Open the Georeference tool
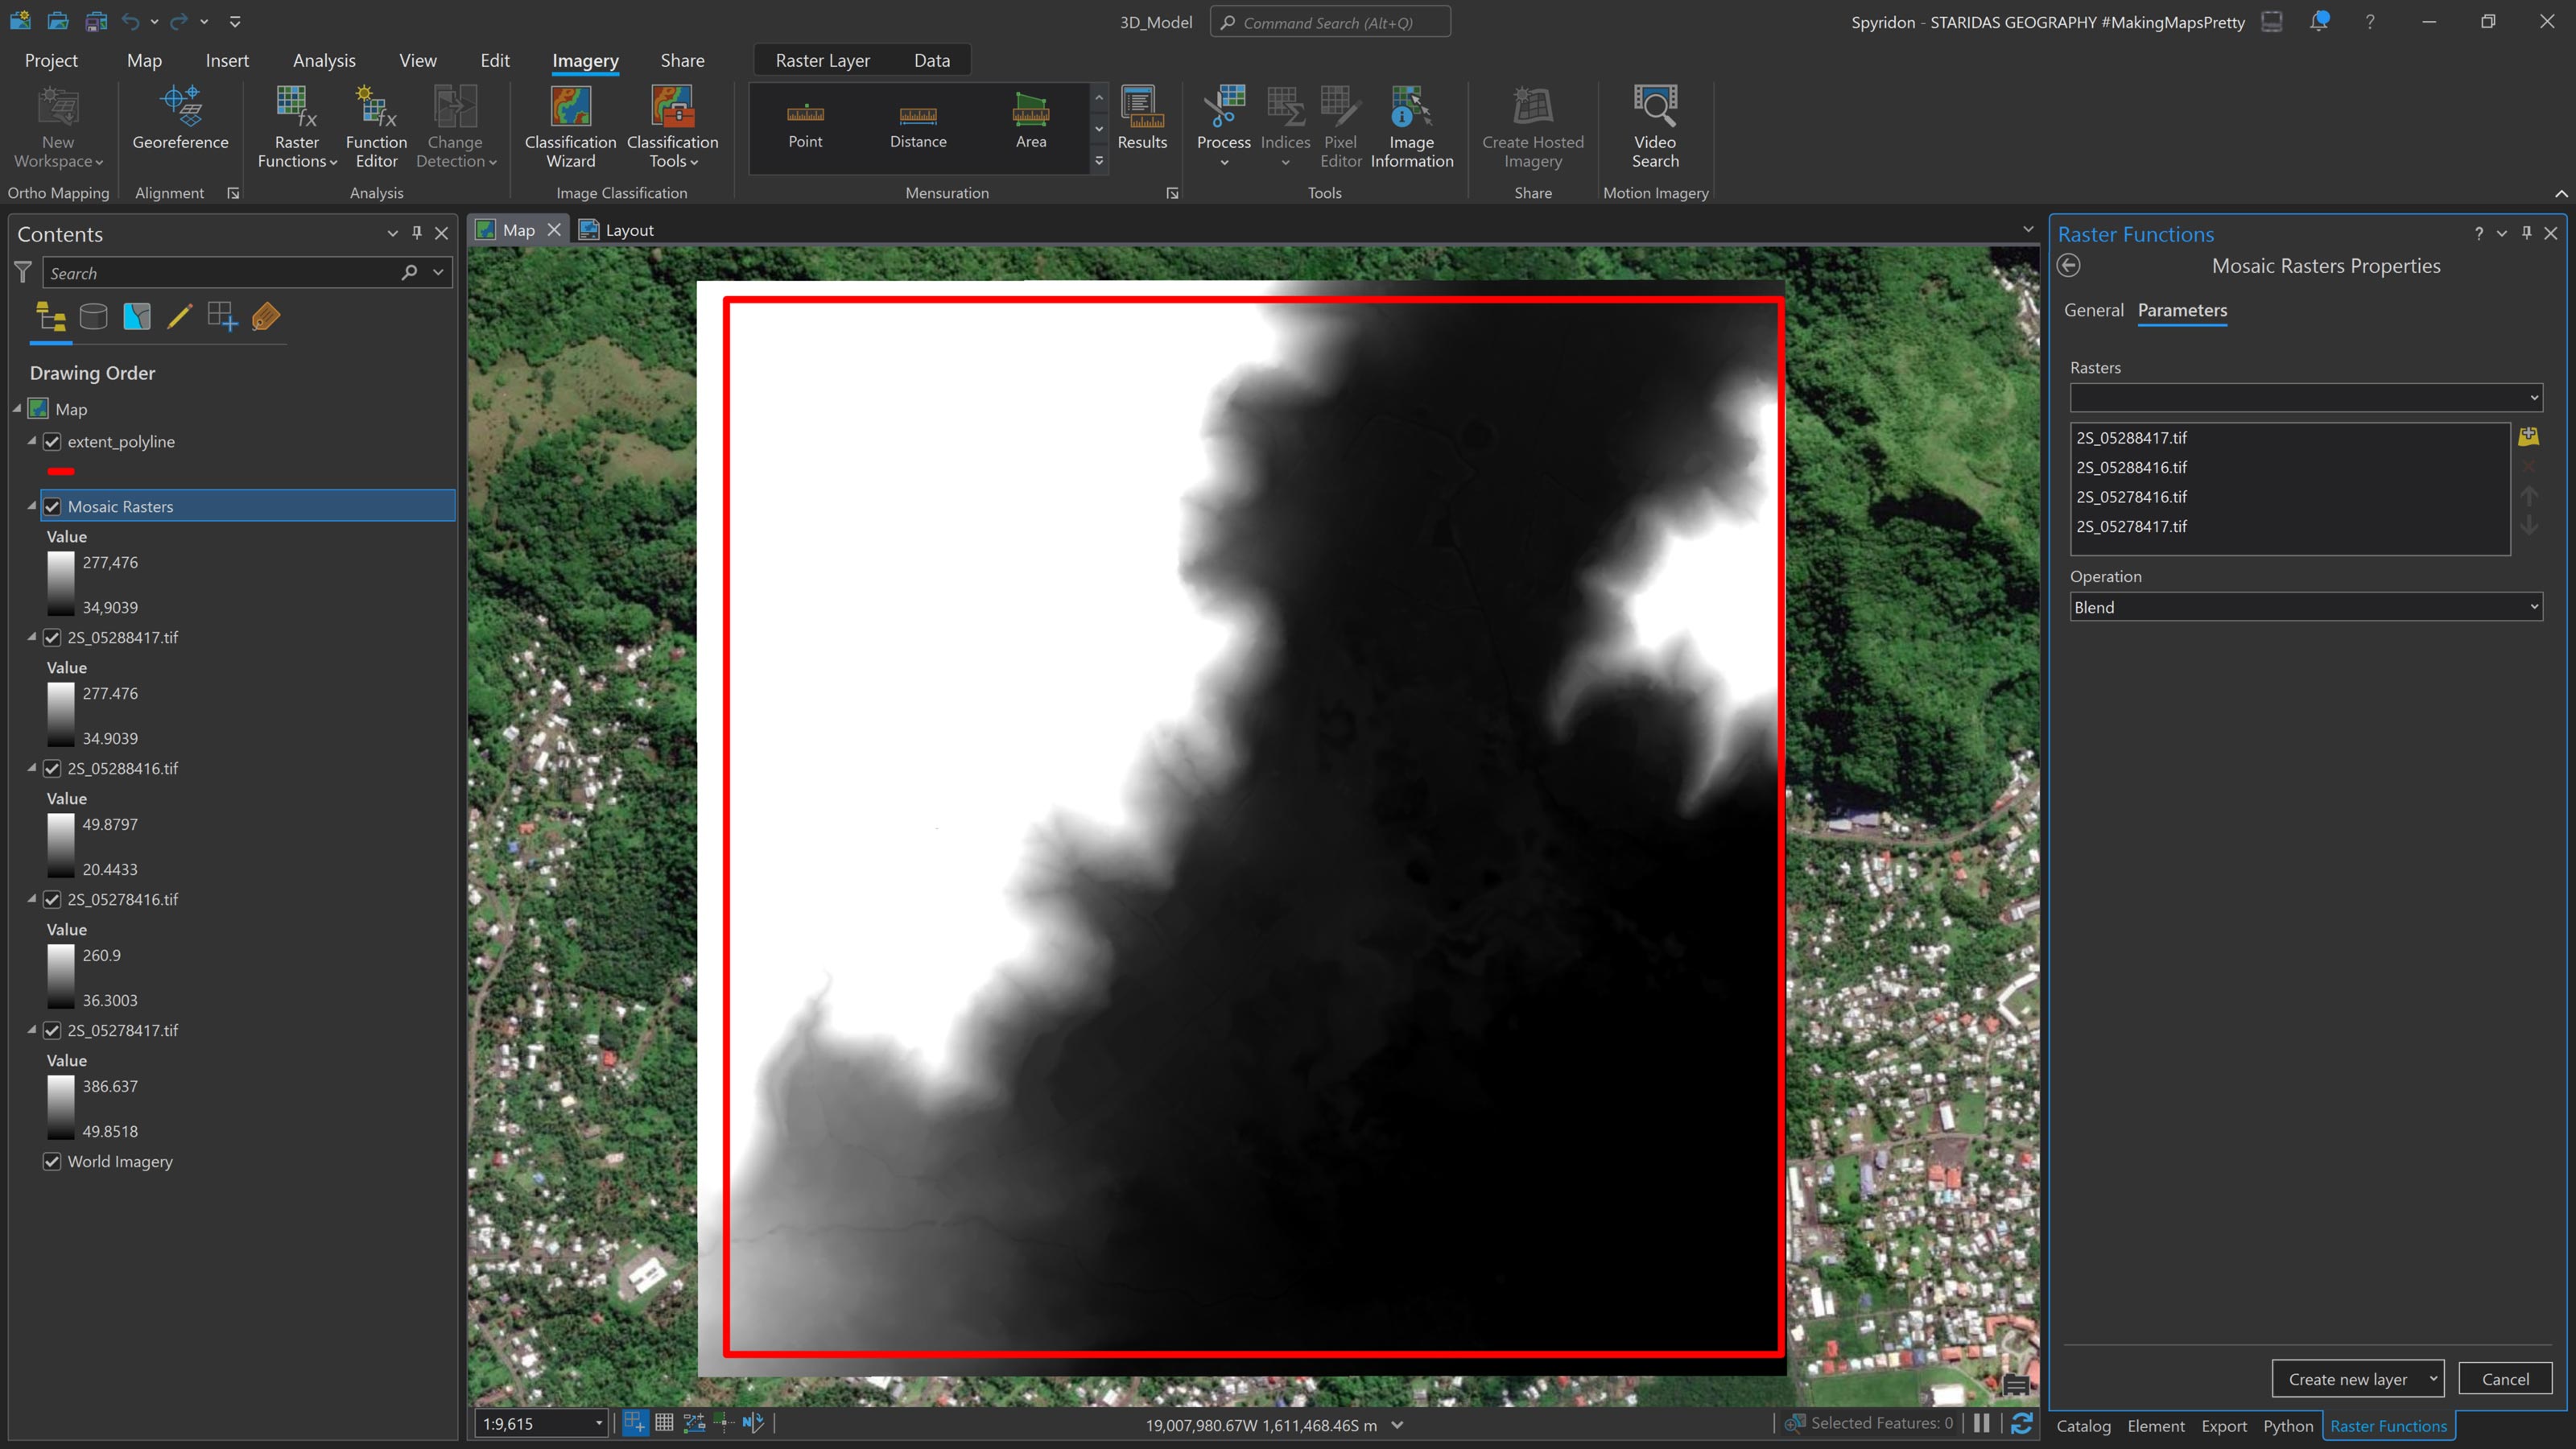 (x=180, y=118)
